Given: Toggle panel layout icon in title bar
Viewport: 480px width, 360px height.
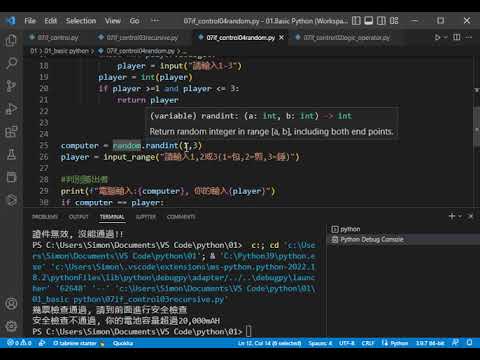Looking at the screenshot, I should click(x=369, y=21).
